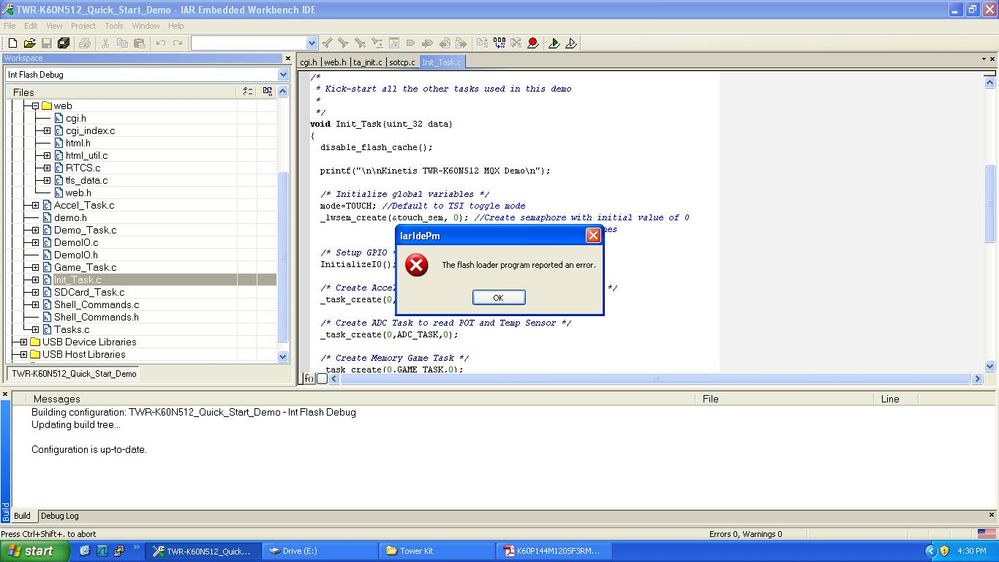Open the Int Flash Debug configuration dropdown
Image resolution: width=999 pixels, height=562 pixels.
(283, 75)
